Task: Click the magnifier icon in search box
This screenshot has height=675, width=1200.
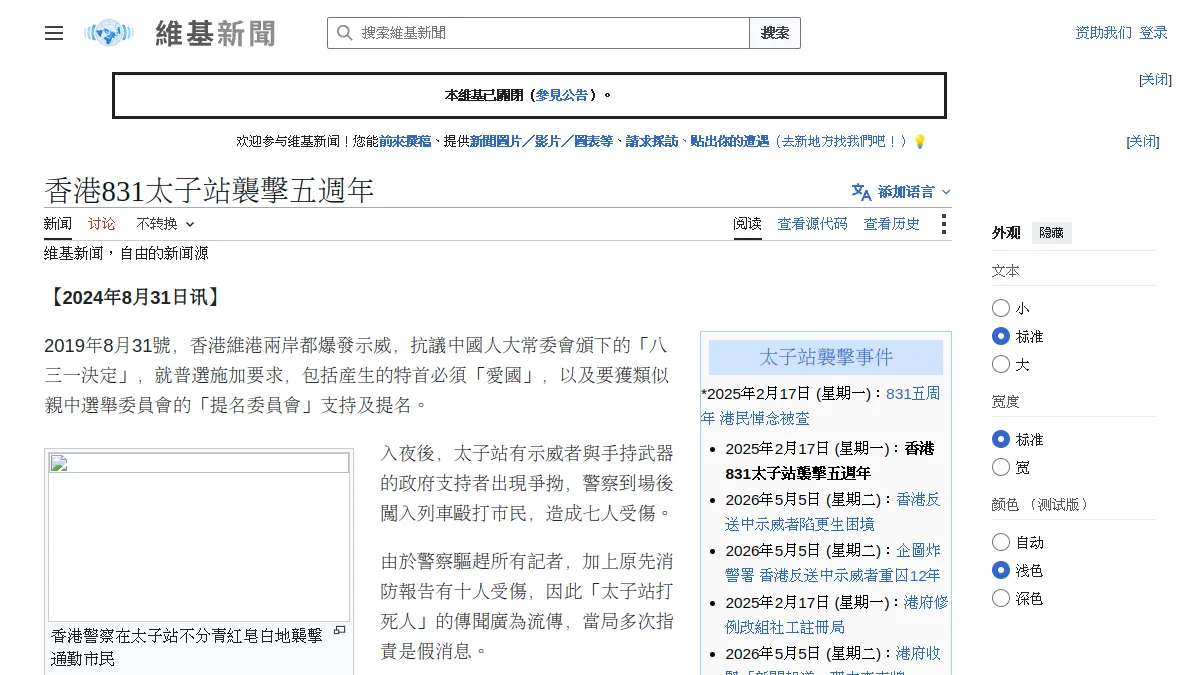Action: pyautogui.click(x=344, y=33)
